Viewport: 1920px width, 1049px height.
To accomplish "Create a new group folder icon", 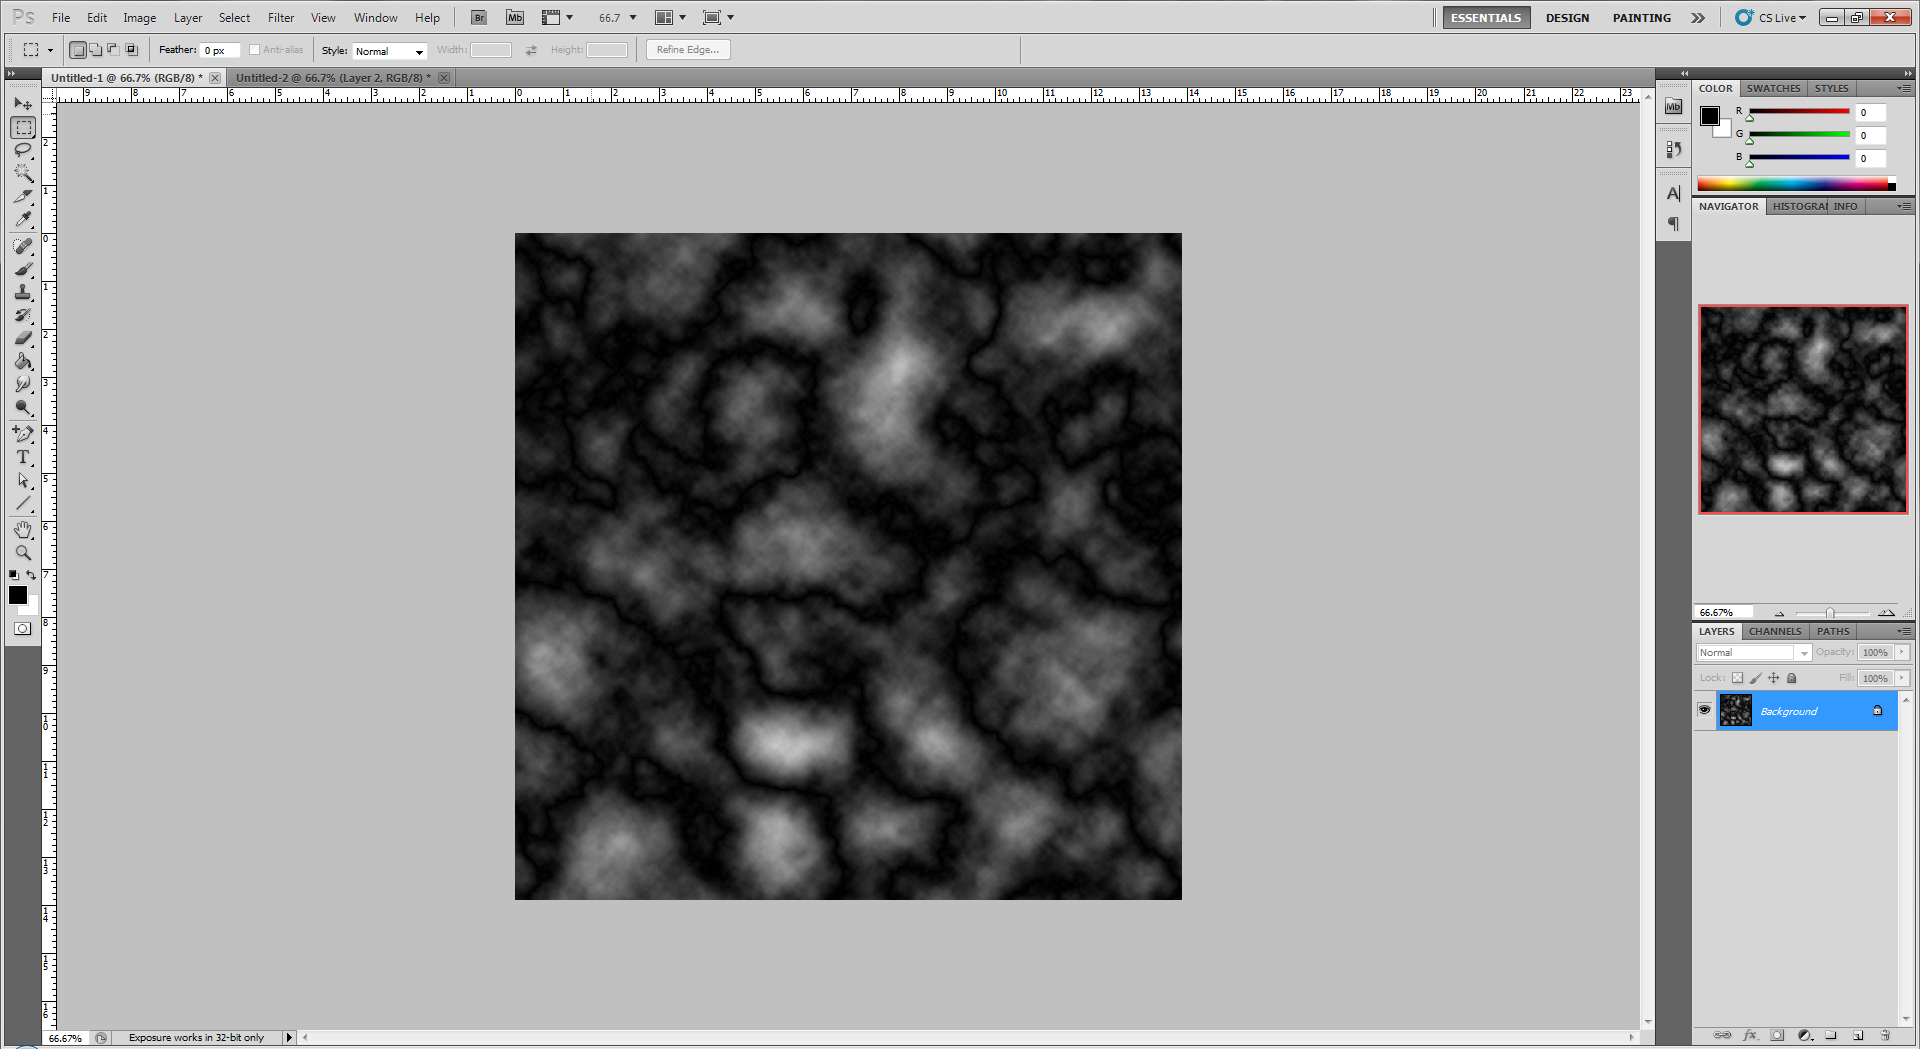I will point(1831,1035).
